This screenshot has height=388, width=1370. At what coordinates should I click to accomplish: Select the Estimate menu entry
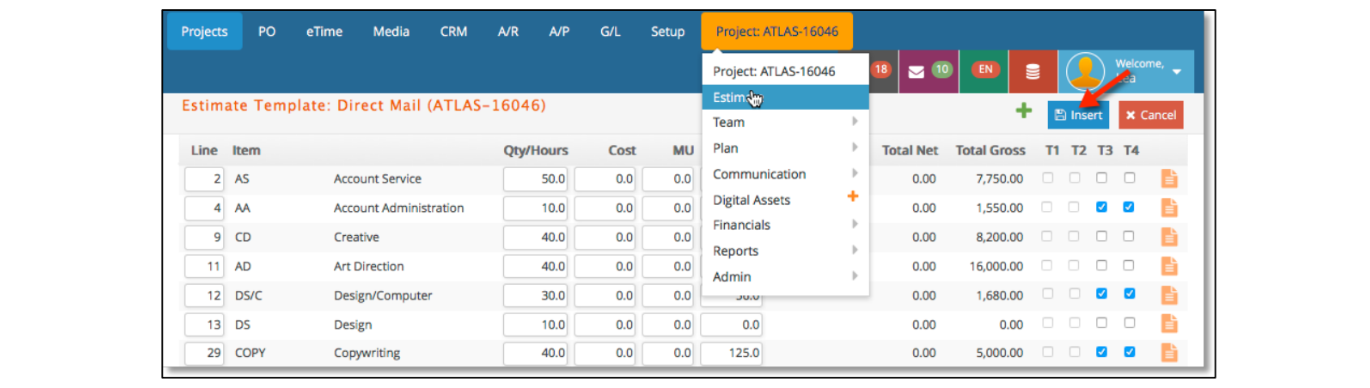pyautogui.click(x=785, y=97)
